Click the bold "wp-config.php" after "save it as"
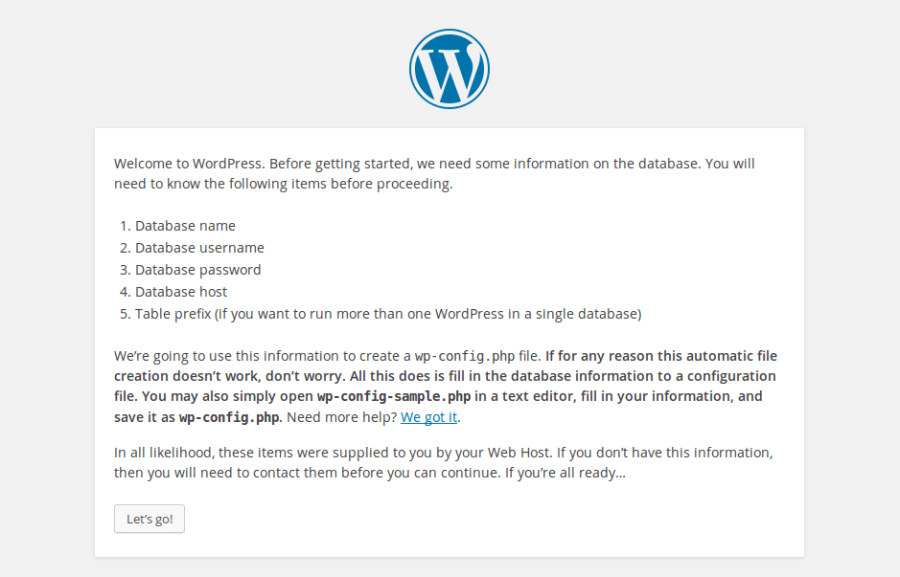 [x=230, y=417]
